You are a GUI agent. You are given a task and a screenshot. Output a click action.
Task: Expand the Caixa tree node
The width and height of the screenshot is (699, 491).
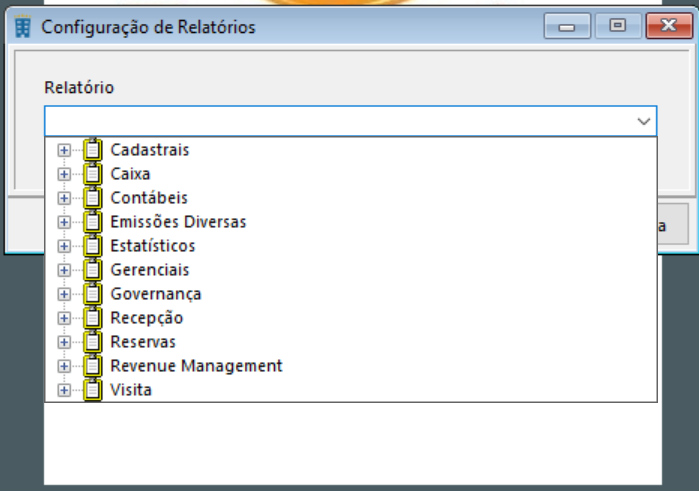click(x=64, y=174)
